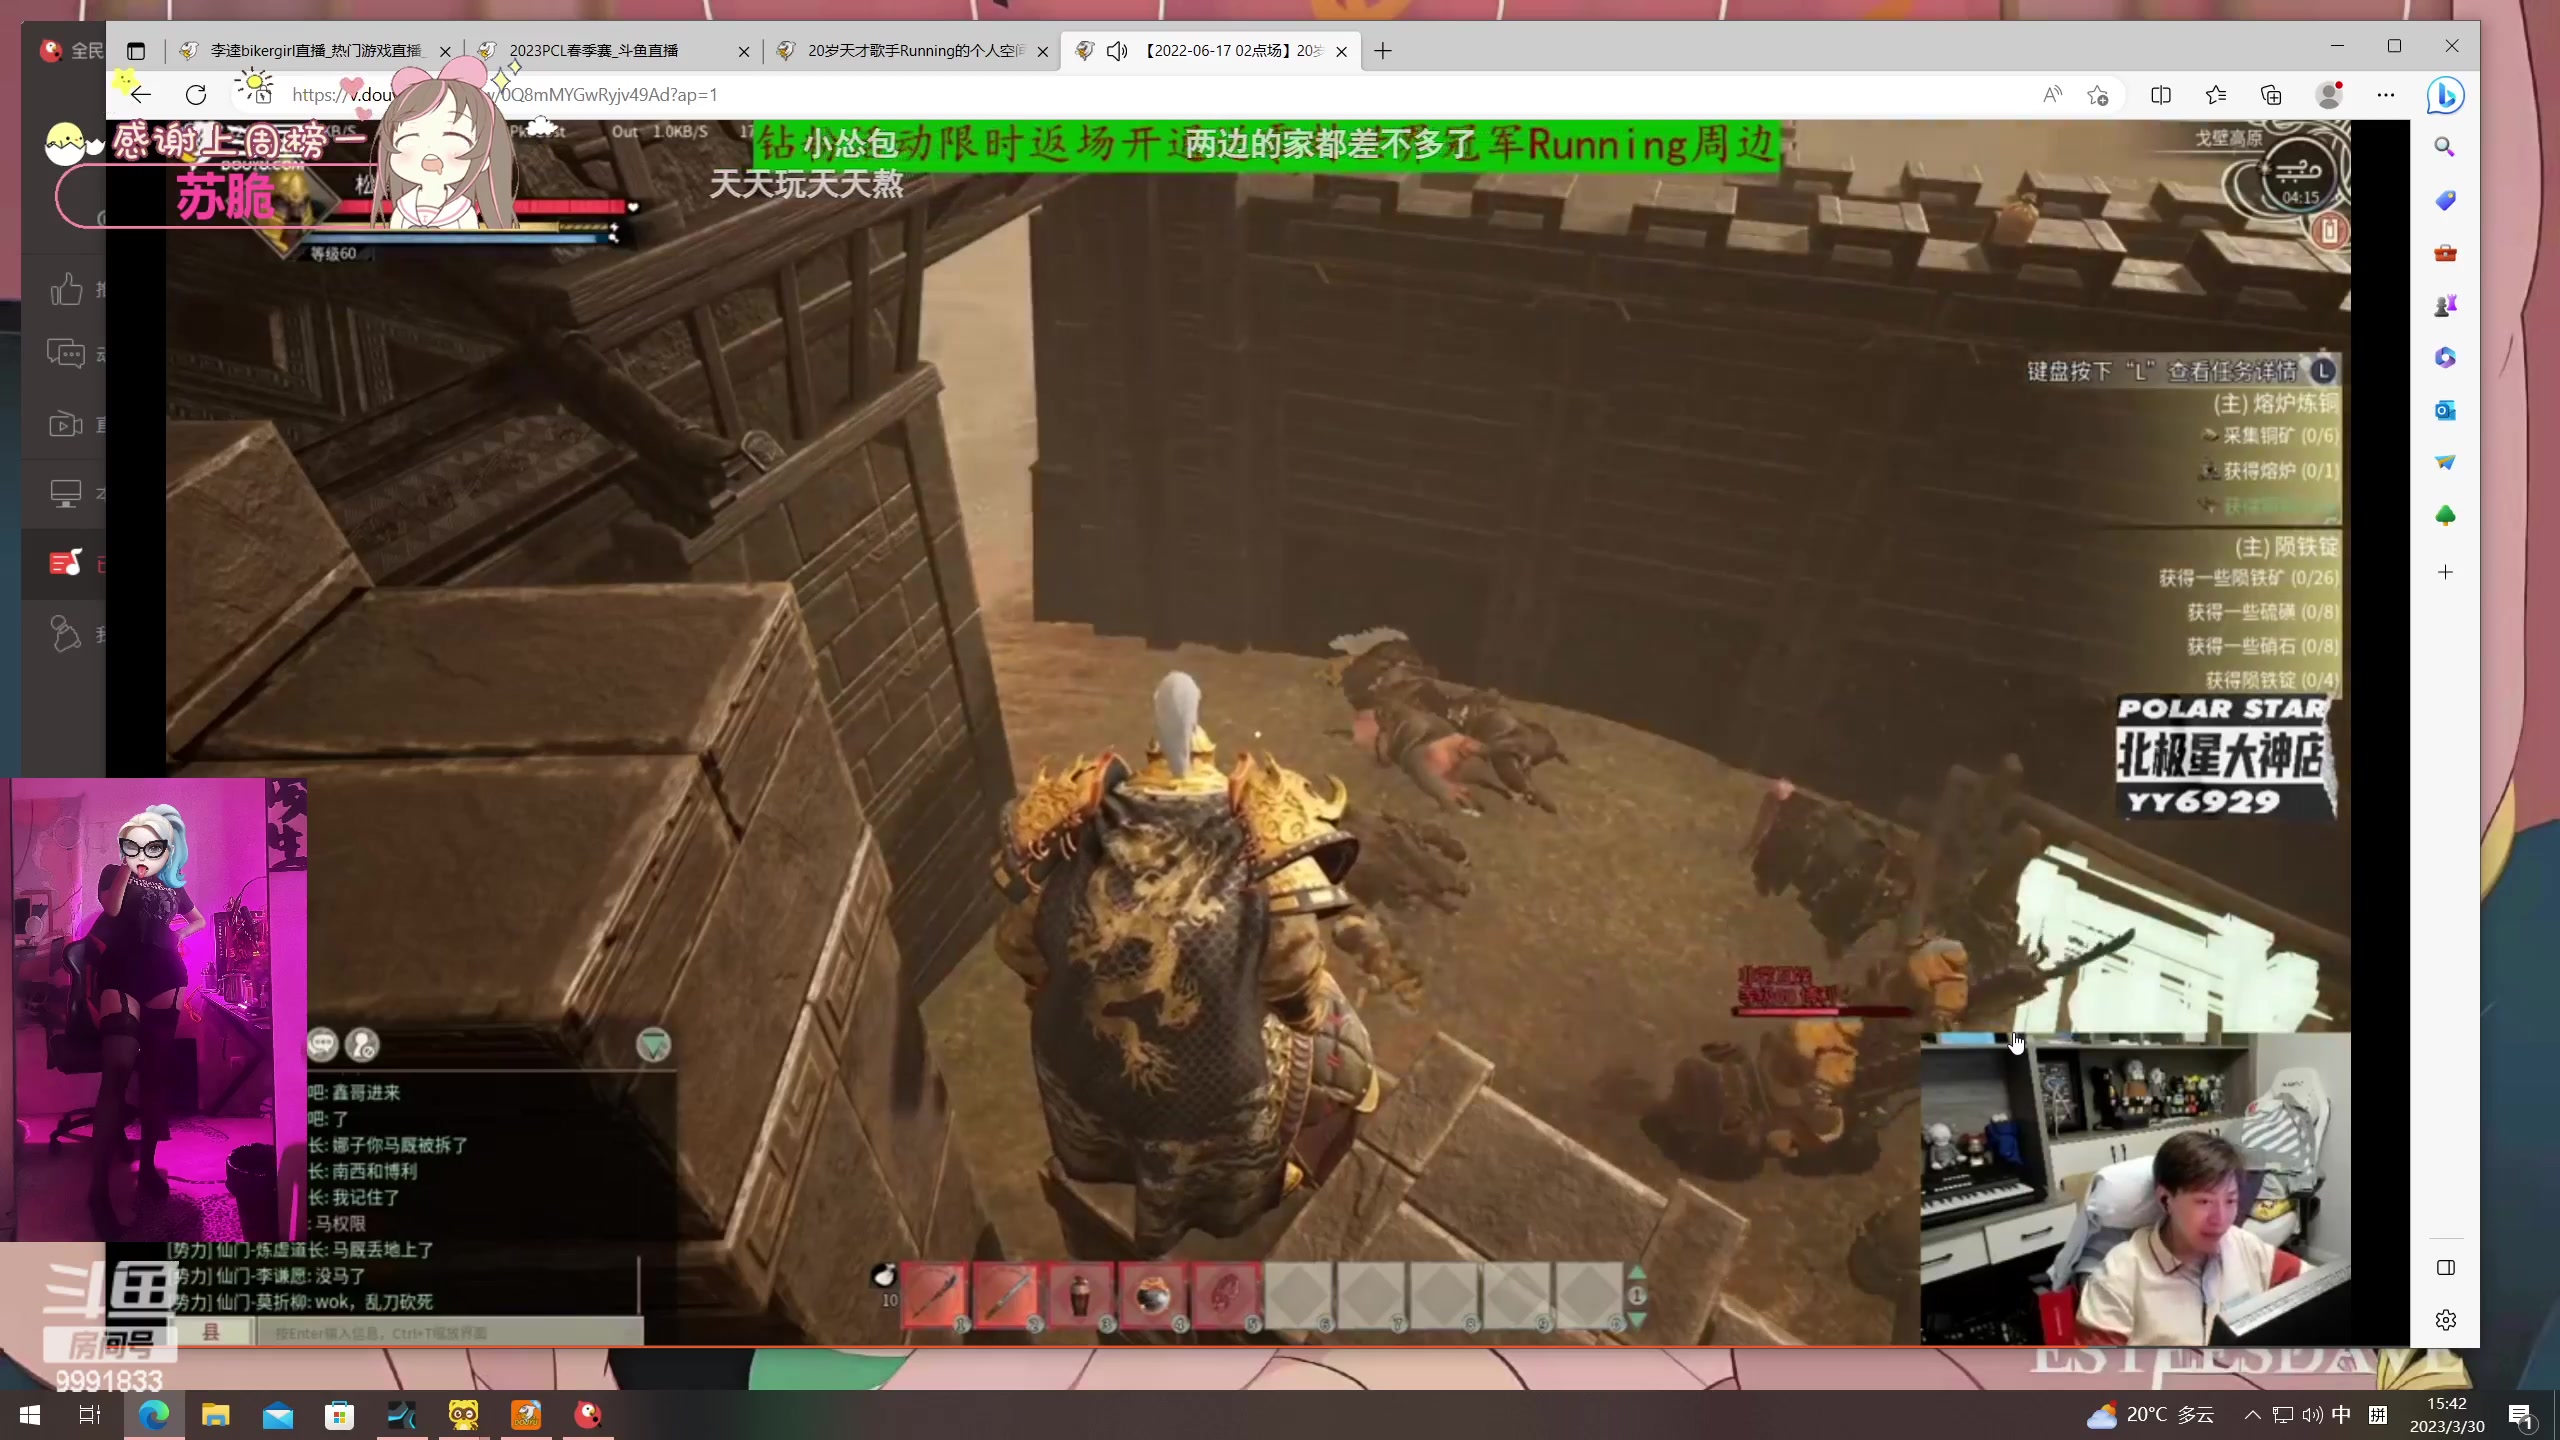Open File Explorer from taskbar
This screenshot has width=2560, height=1440.
(216, 1415)
